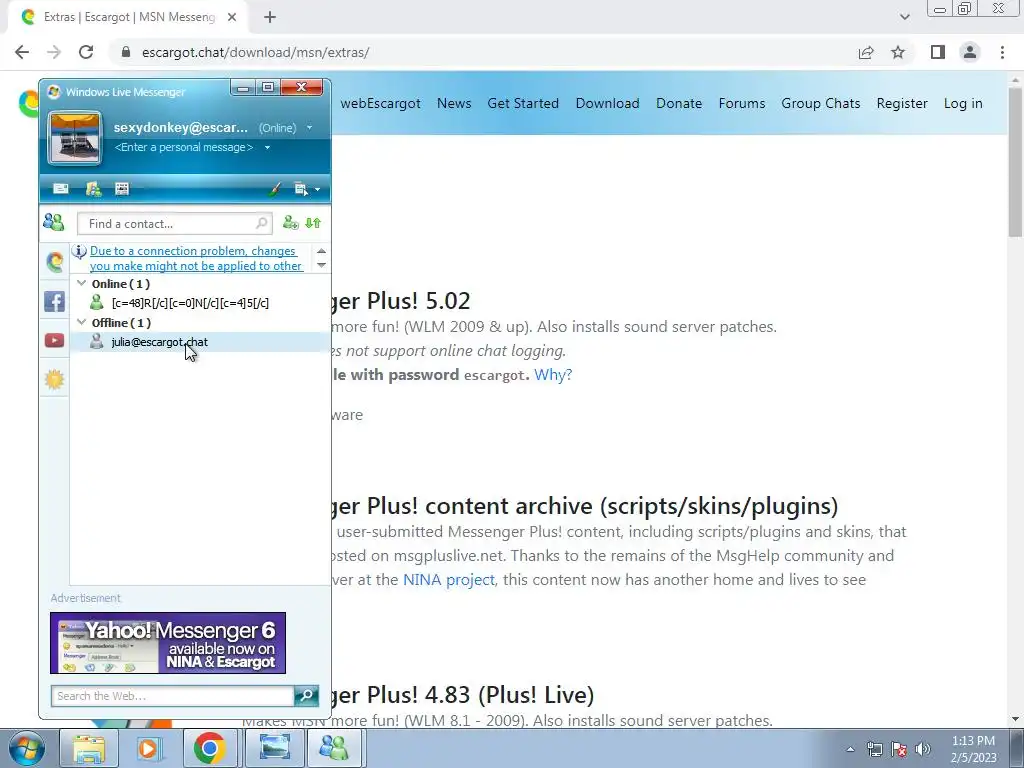Open the YouTube tab in Messenger sidebar
Screen dimensions: 1024x768
54,340
